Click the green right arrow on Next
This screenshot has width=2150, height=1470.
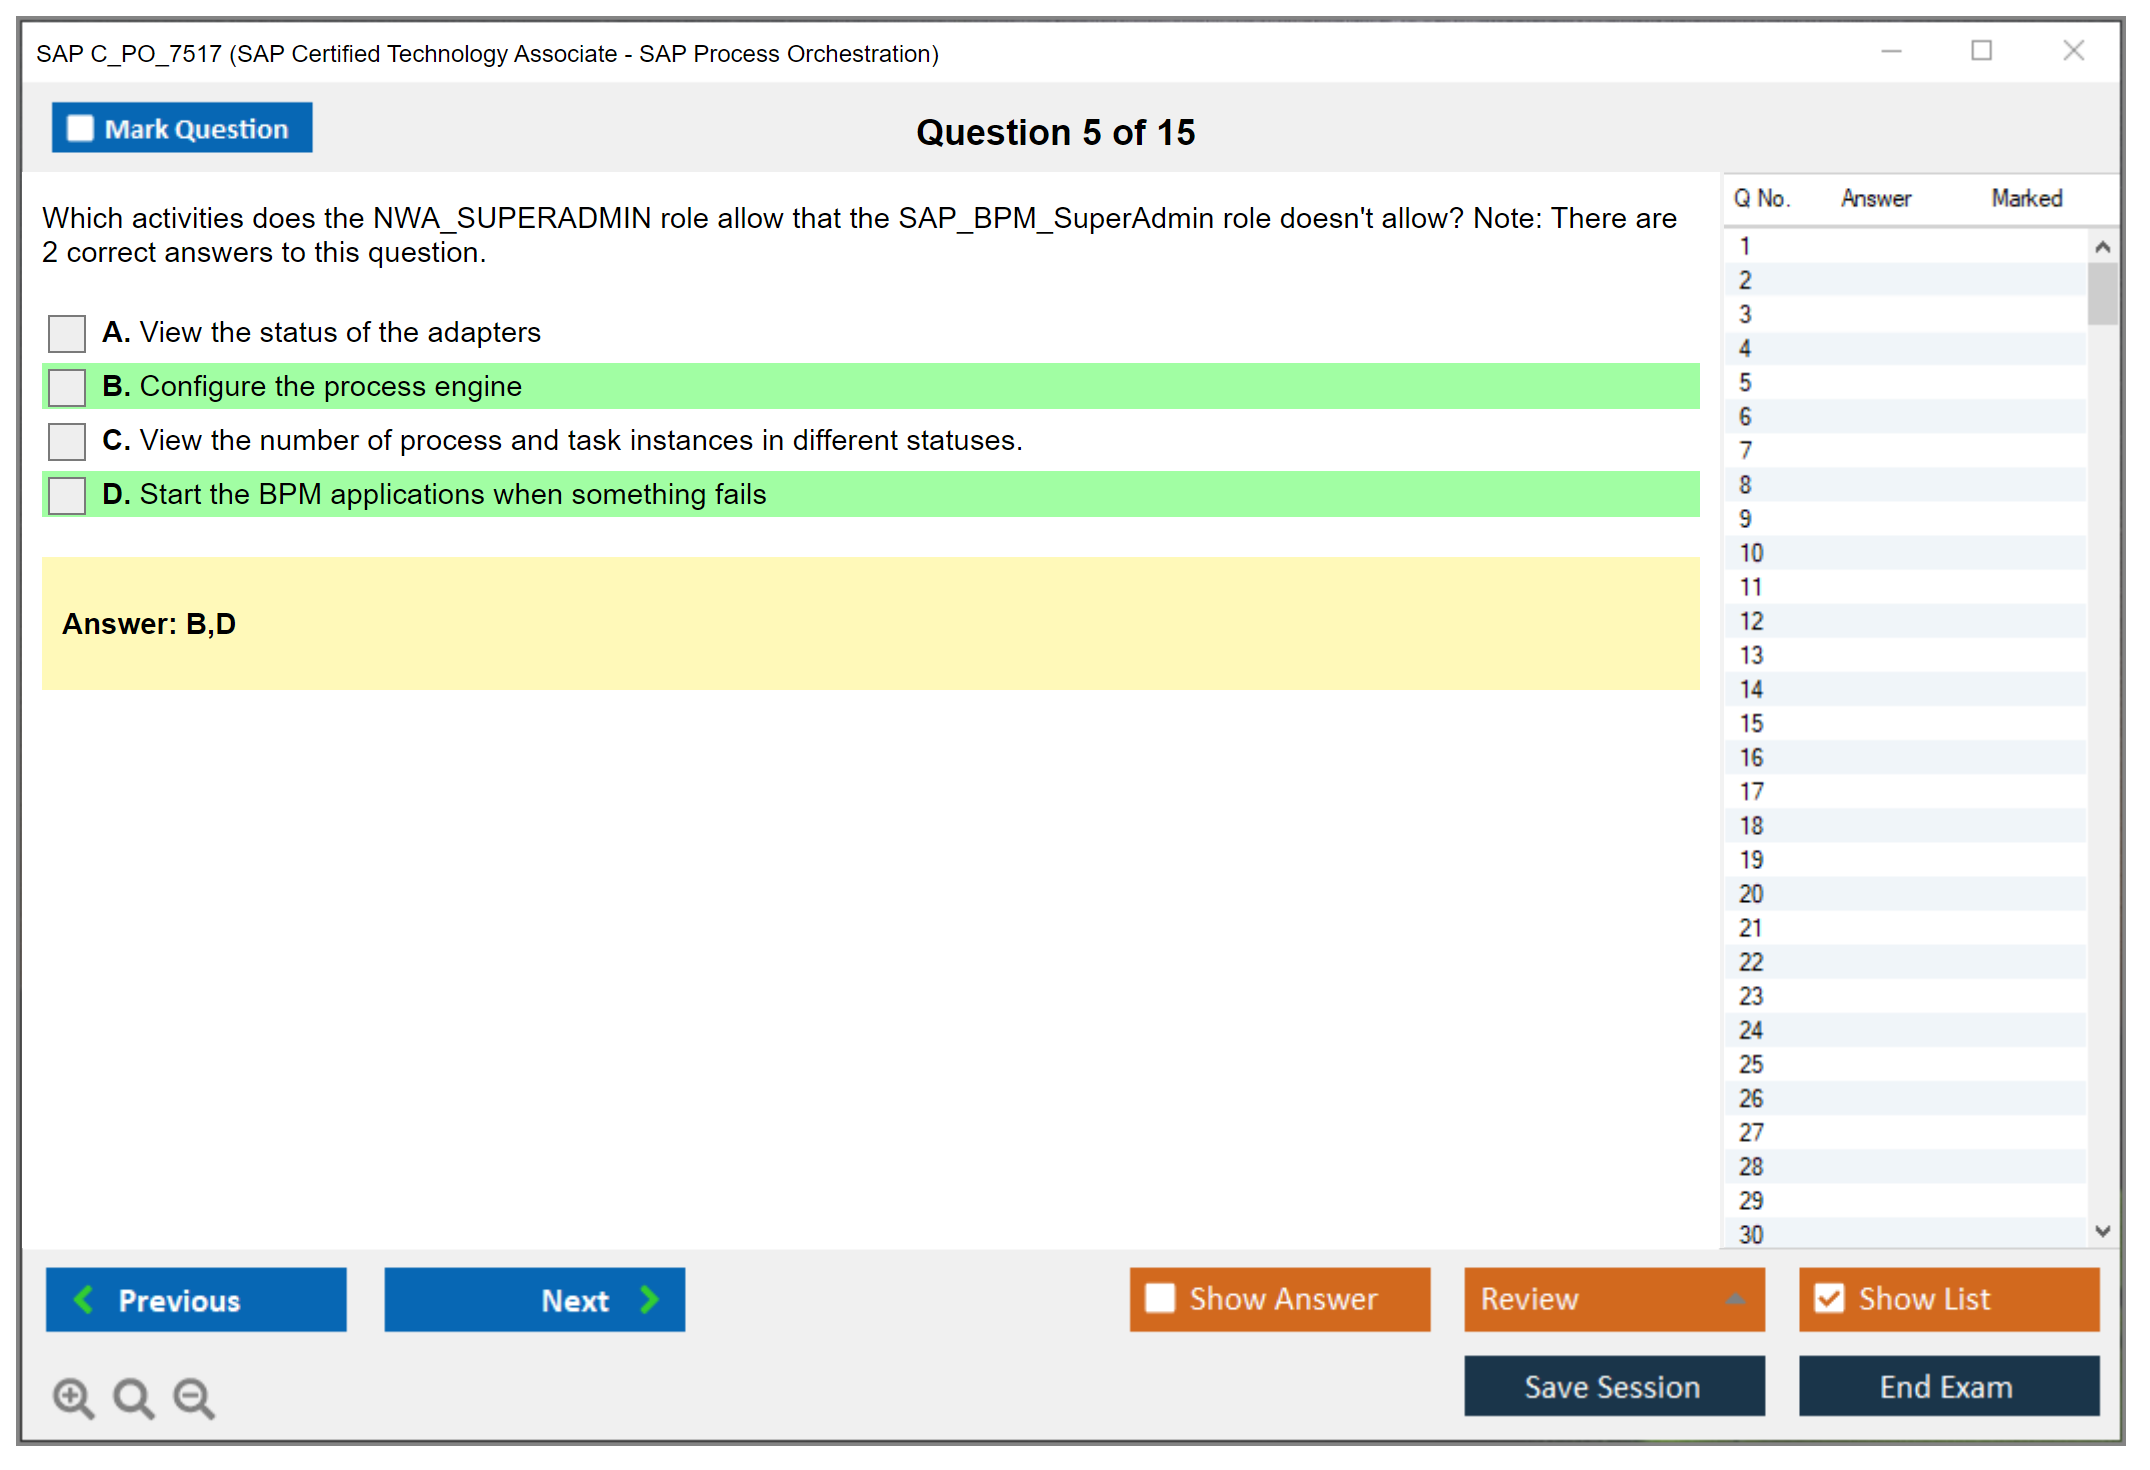pos(649,1299)
